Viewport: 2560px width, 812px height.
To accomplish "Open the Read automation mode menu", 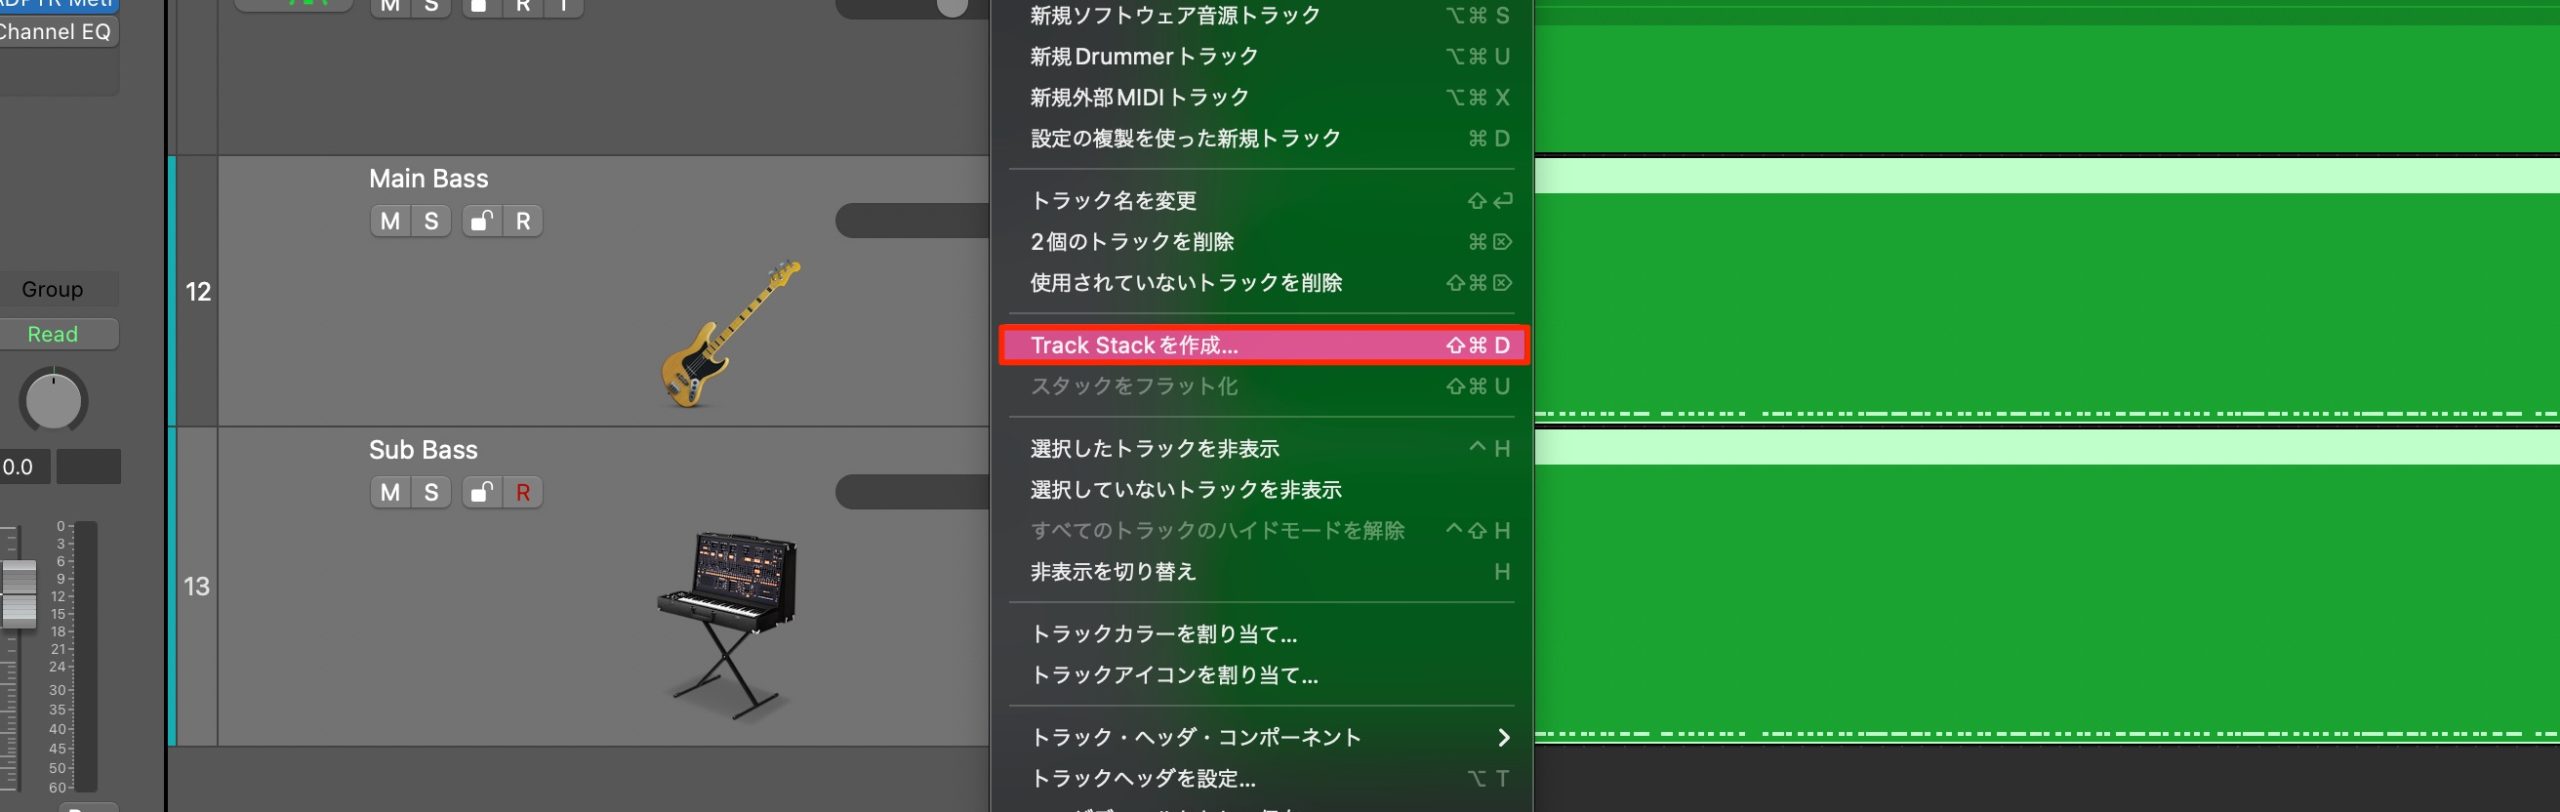I will point(57,334).
